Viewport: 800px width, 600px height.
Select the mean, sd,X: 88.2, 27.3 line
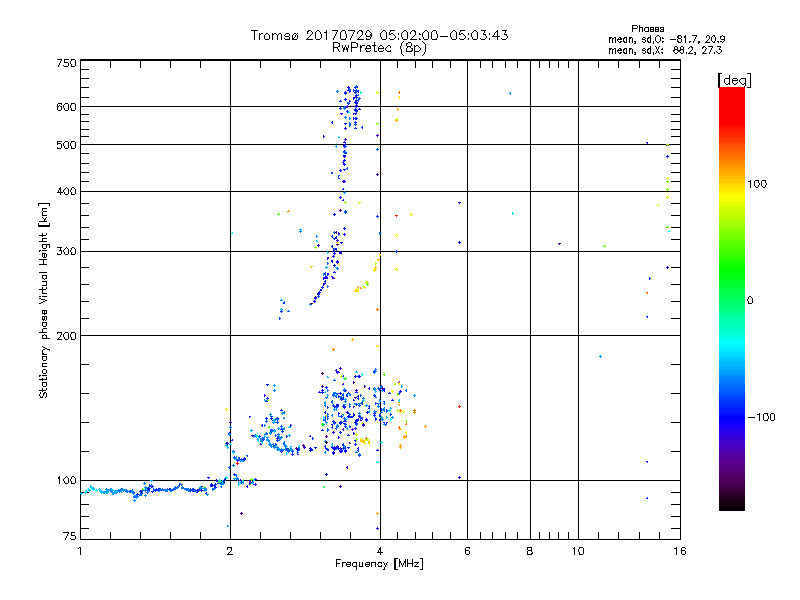coord(665,50)
